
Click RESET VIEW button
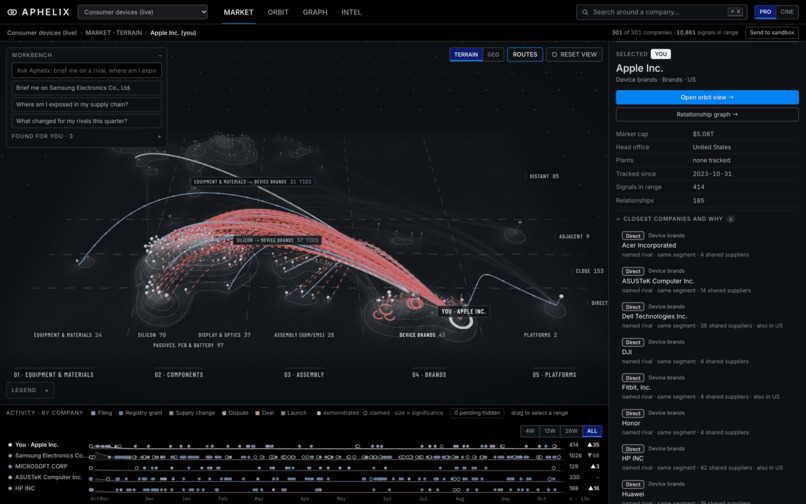pos(574,55)
